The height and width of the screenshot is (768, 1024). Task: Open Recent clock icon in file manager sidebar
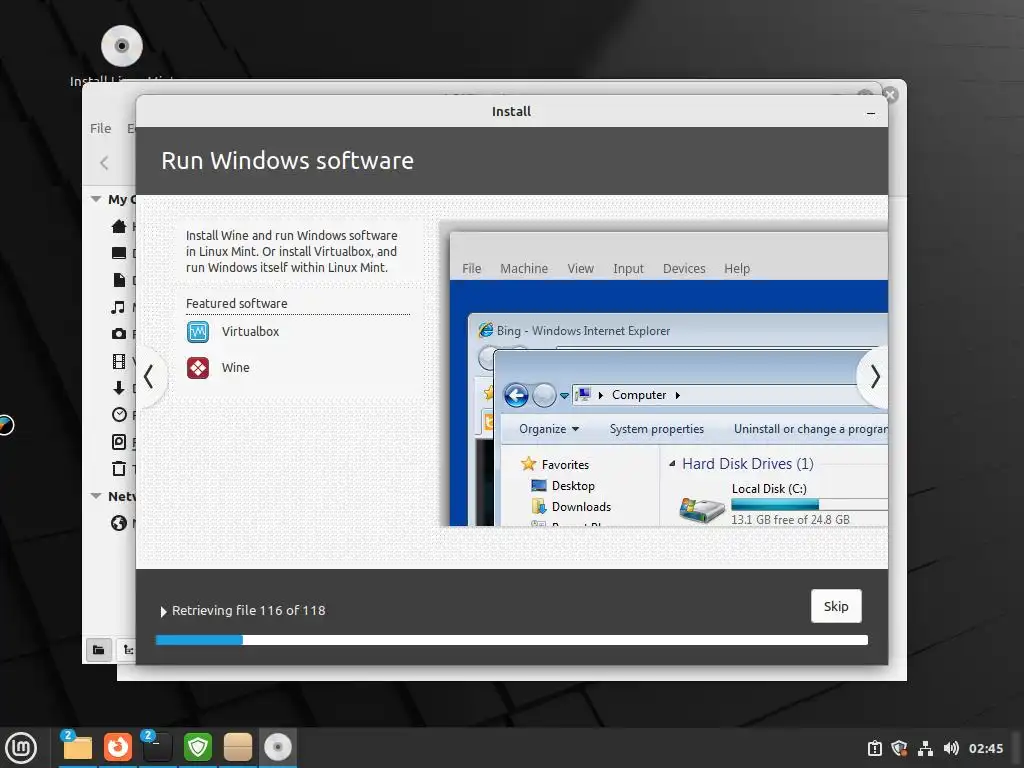coord(119,415)
